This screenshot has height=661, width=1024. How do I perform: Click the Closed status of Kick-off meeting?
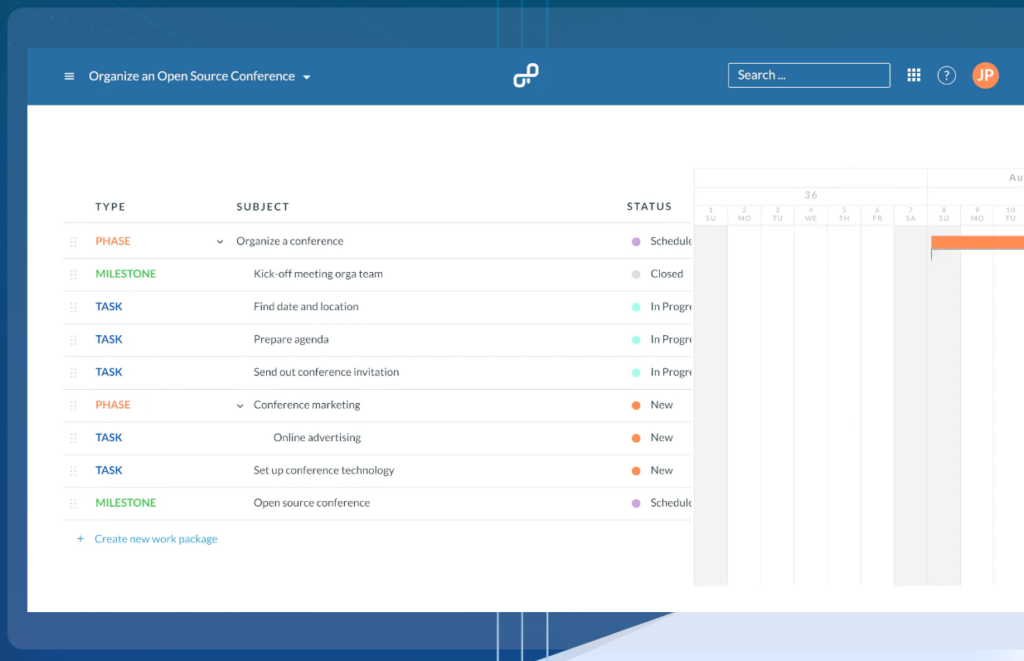666,274
